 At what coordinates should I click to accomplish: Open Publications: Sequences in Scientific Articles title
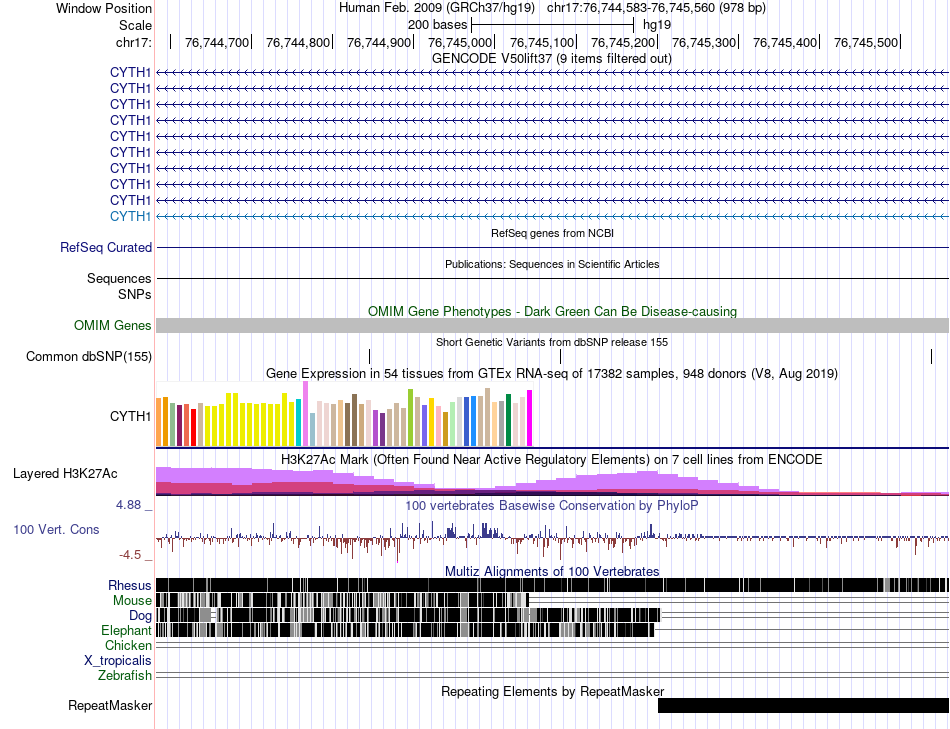pos(552,264)
